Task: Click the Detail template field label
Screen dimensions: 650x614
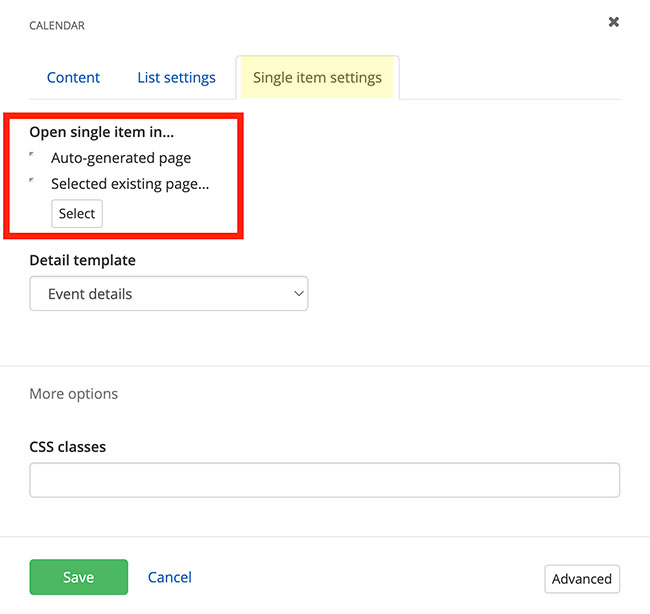Action: (82, 260)
